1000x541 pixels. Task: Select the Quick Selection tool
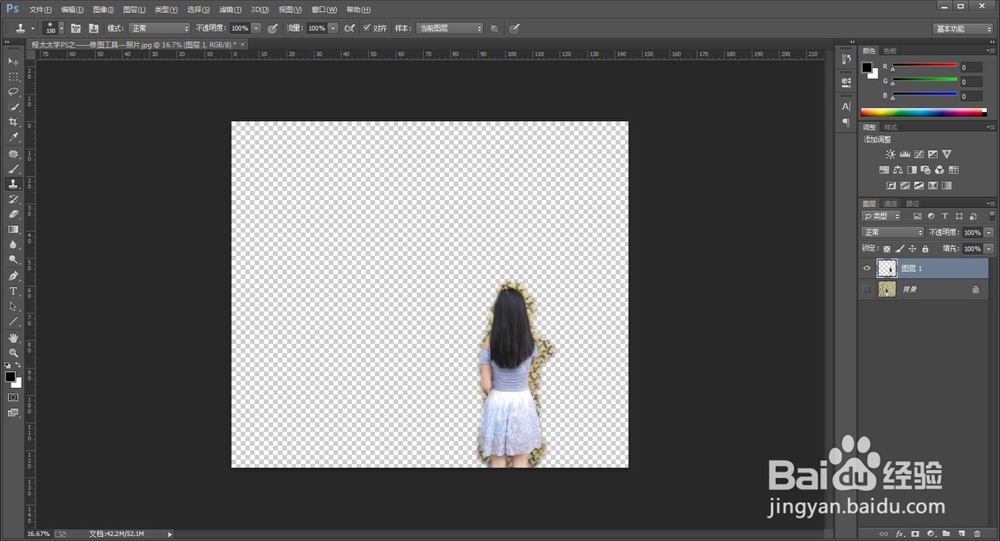pos(13,107)
